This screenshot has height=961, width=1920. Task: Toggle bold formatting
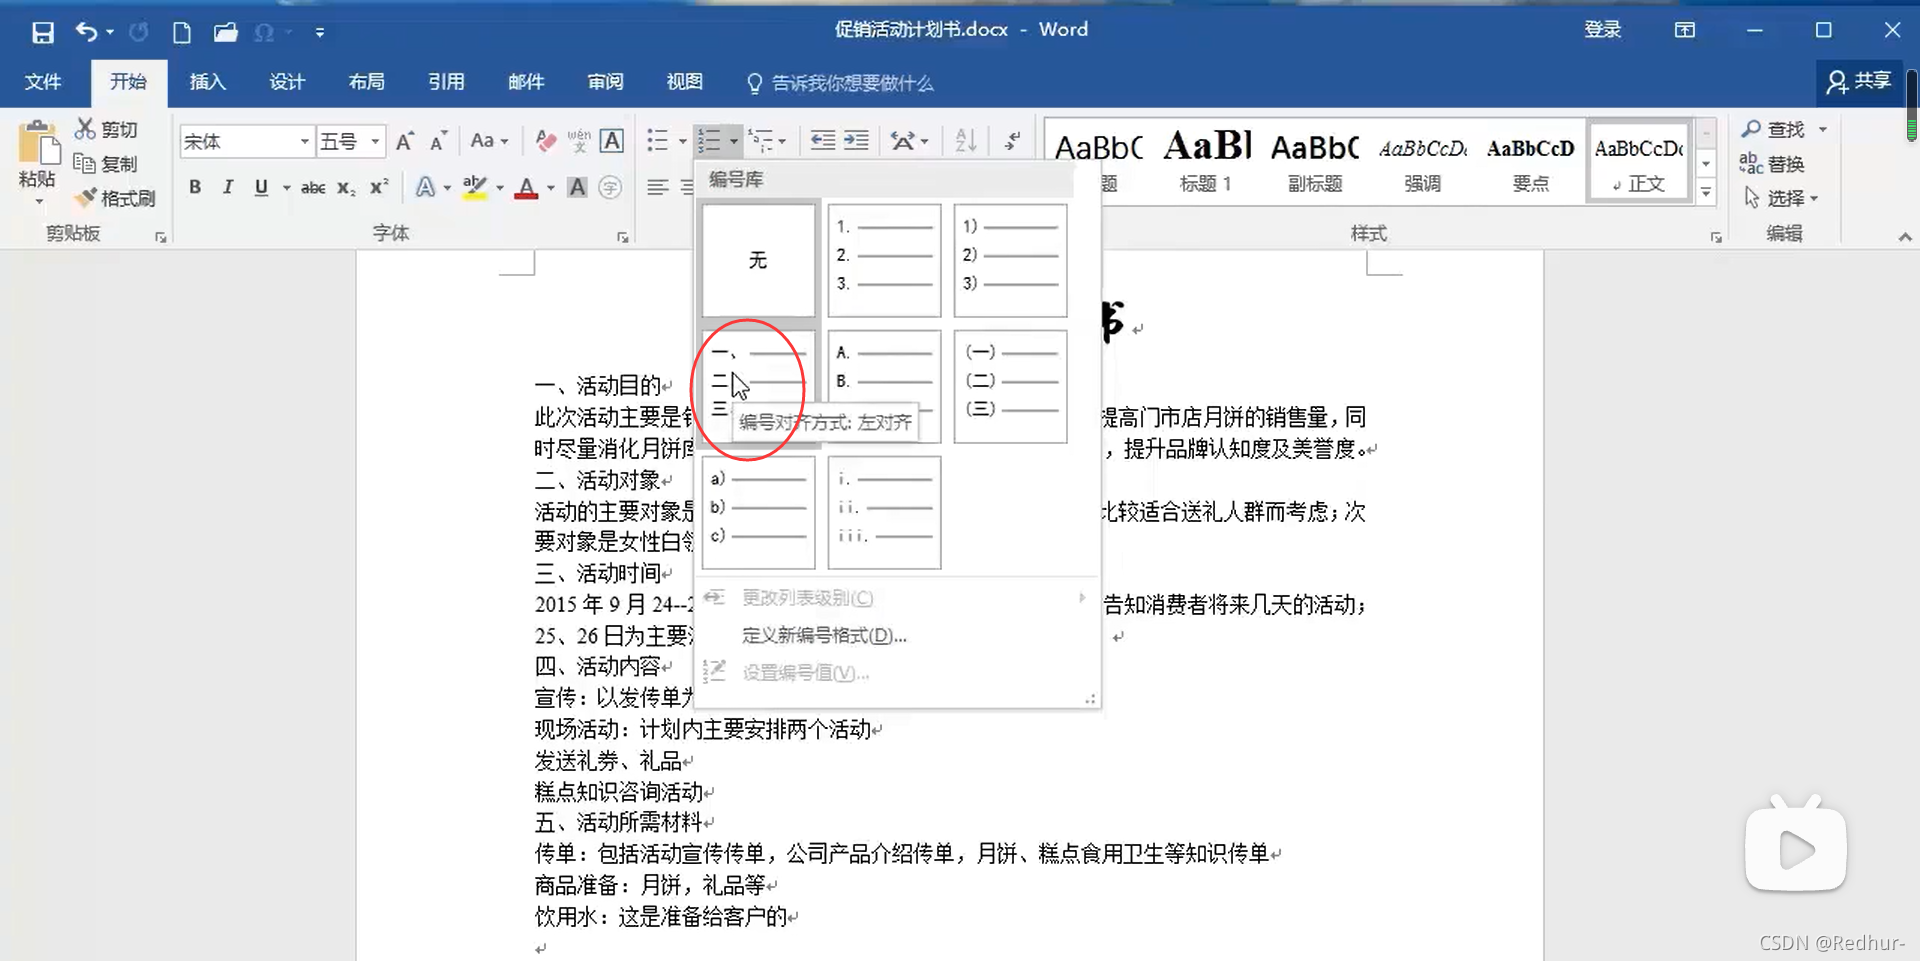196,187
